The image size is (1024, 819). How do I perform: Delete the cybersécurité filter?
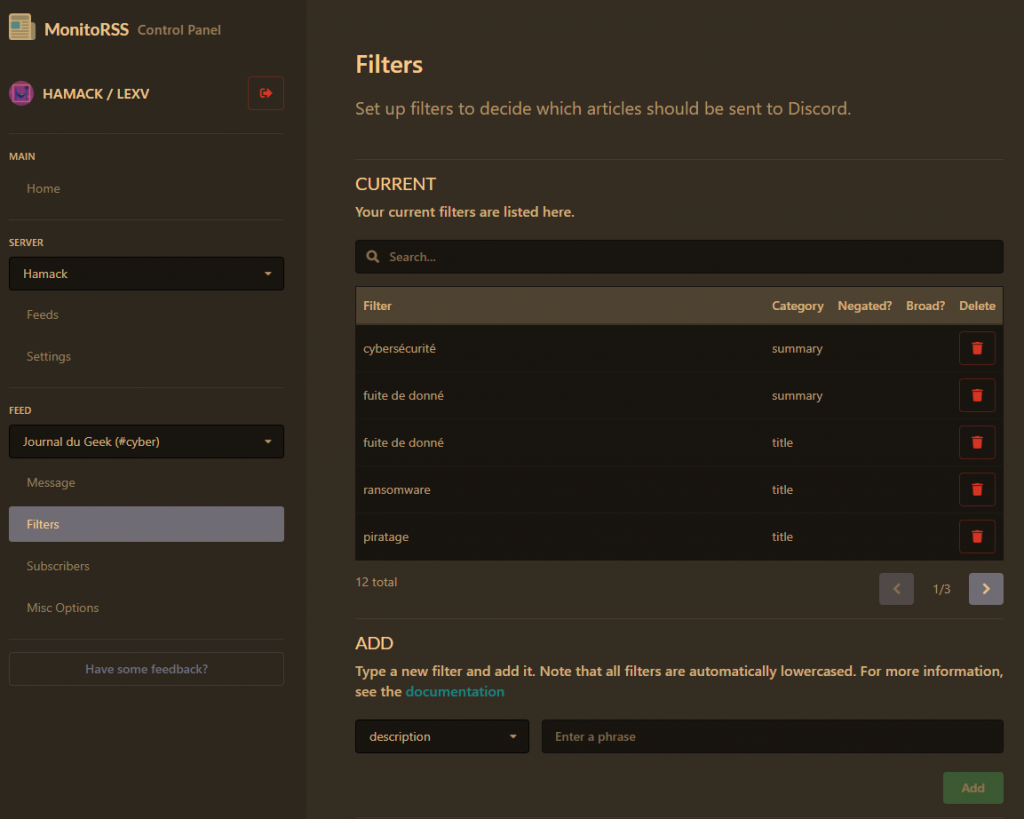[977, 348]
